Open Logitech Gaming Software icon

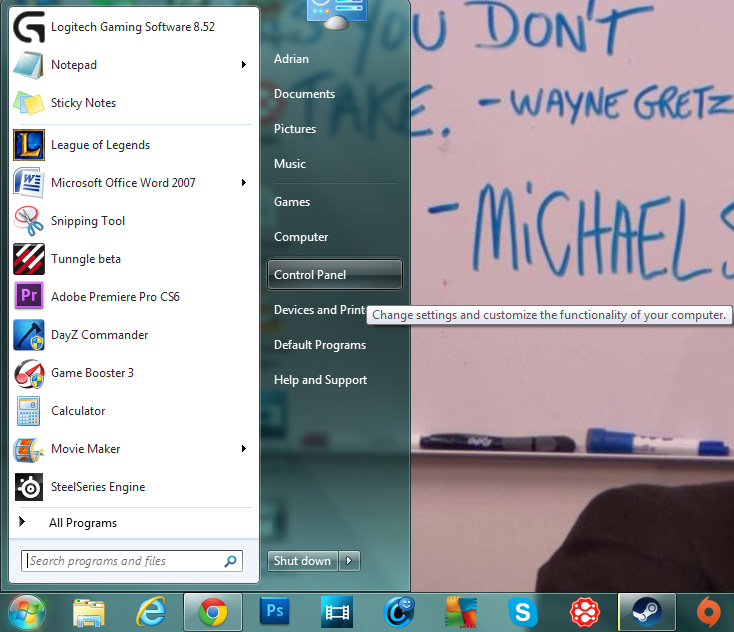tap(29, 27)
